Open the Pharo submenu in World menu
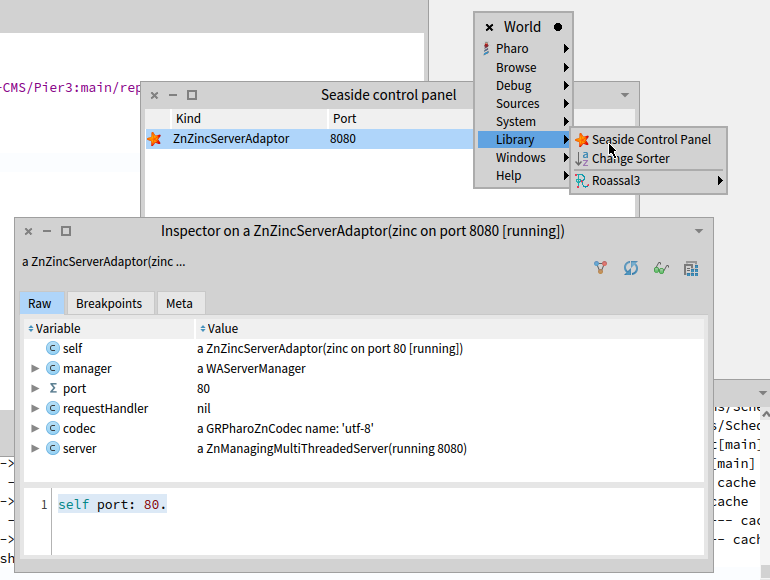 [523, 49]
